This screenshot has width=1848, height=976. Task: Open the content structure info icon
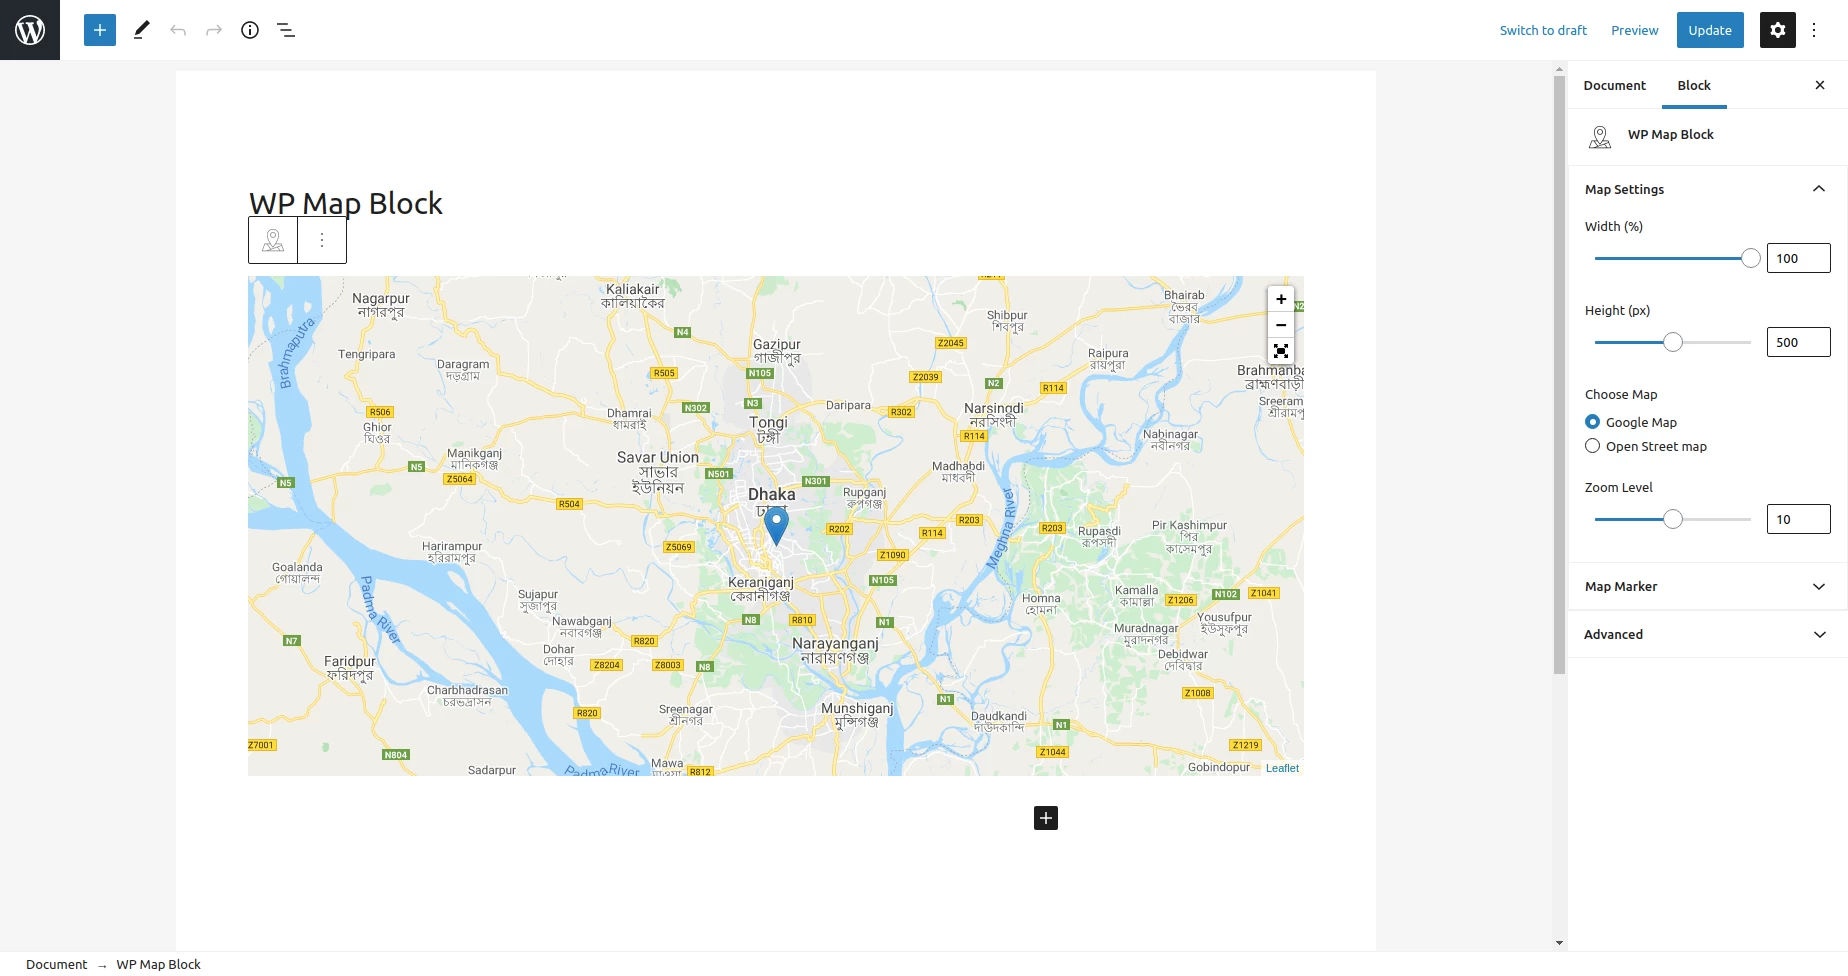(250, 30)
